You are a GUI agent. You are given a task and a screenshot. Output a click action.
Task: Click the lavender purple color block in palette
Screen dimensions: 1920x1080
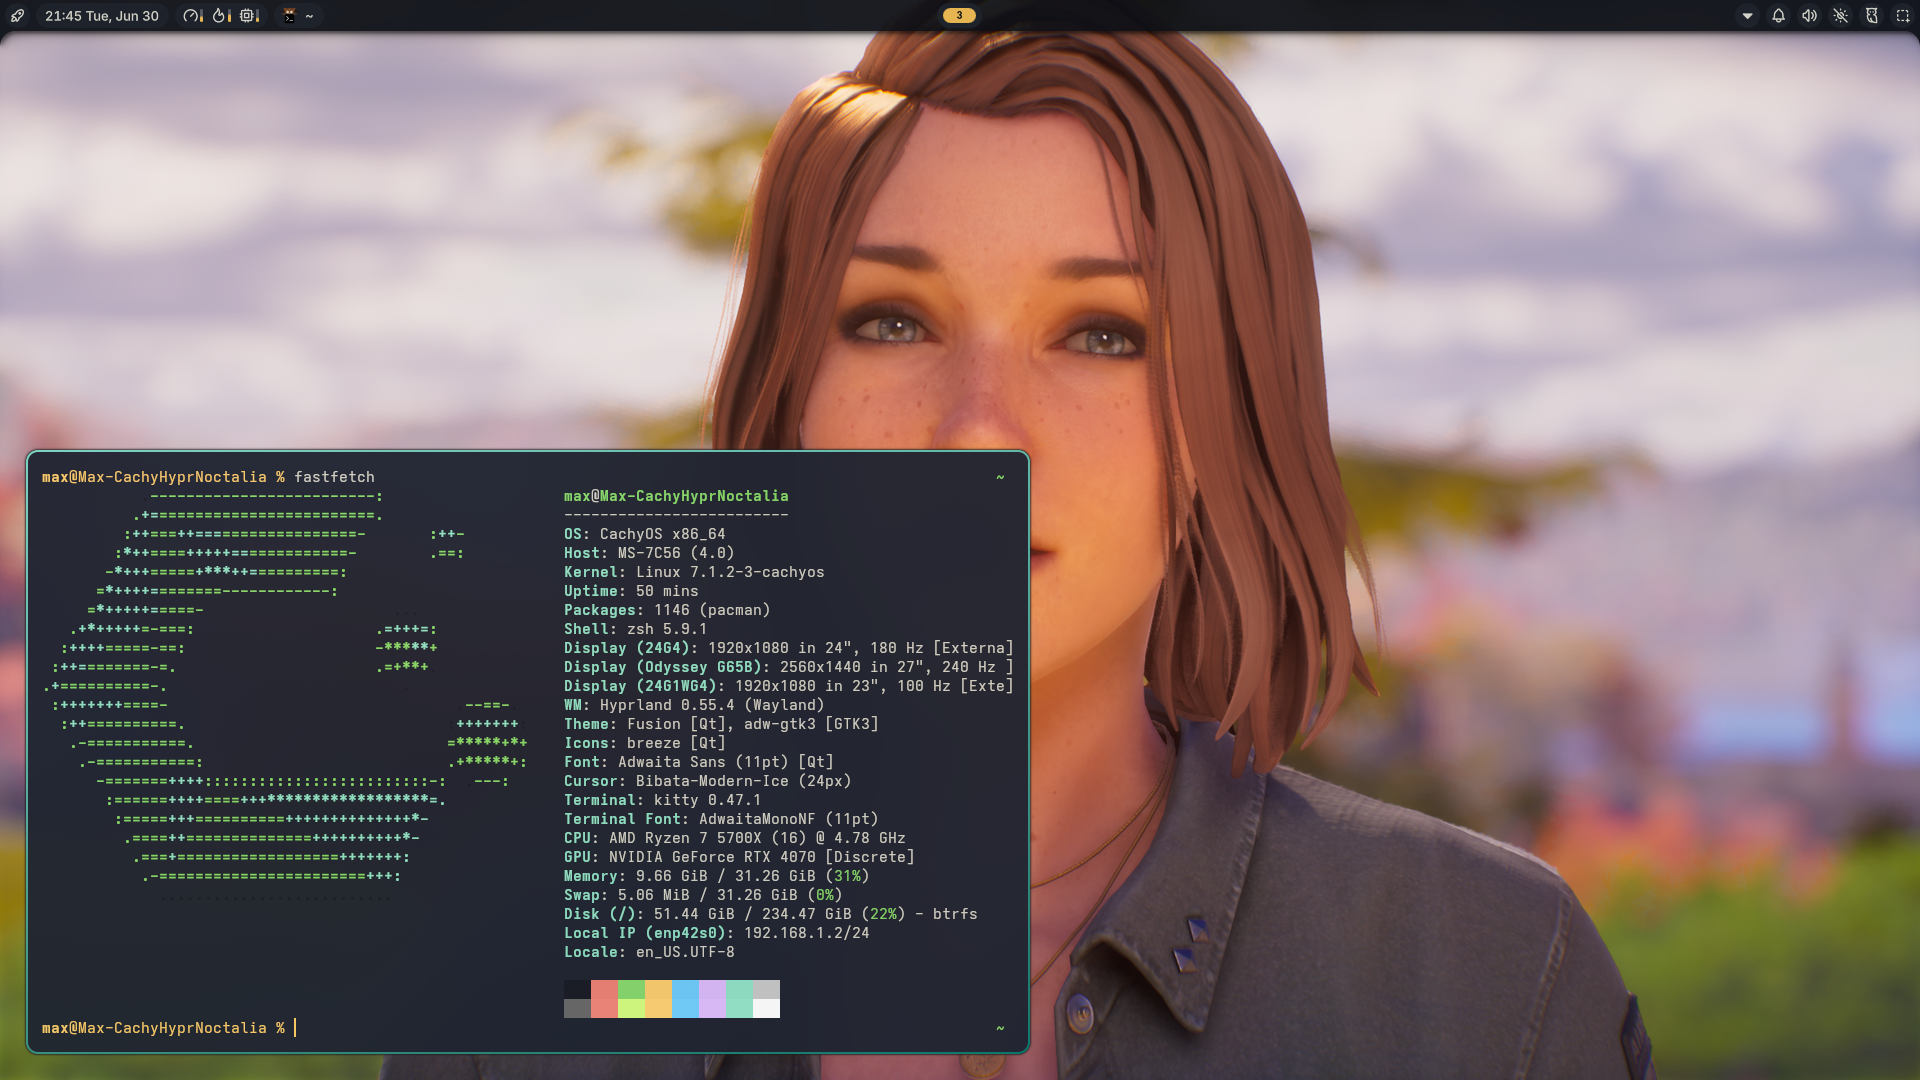tap(712, 999)
